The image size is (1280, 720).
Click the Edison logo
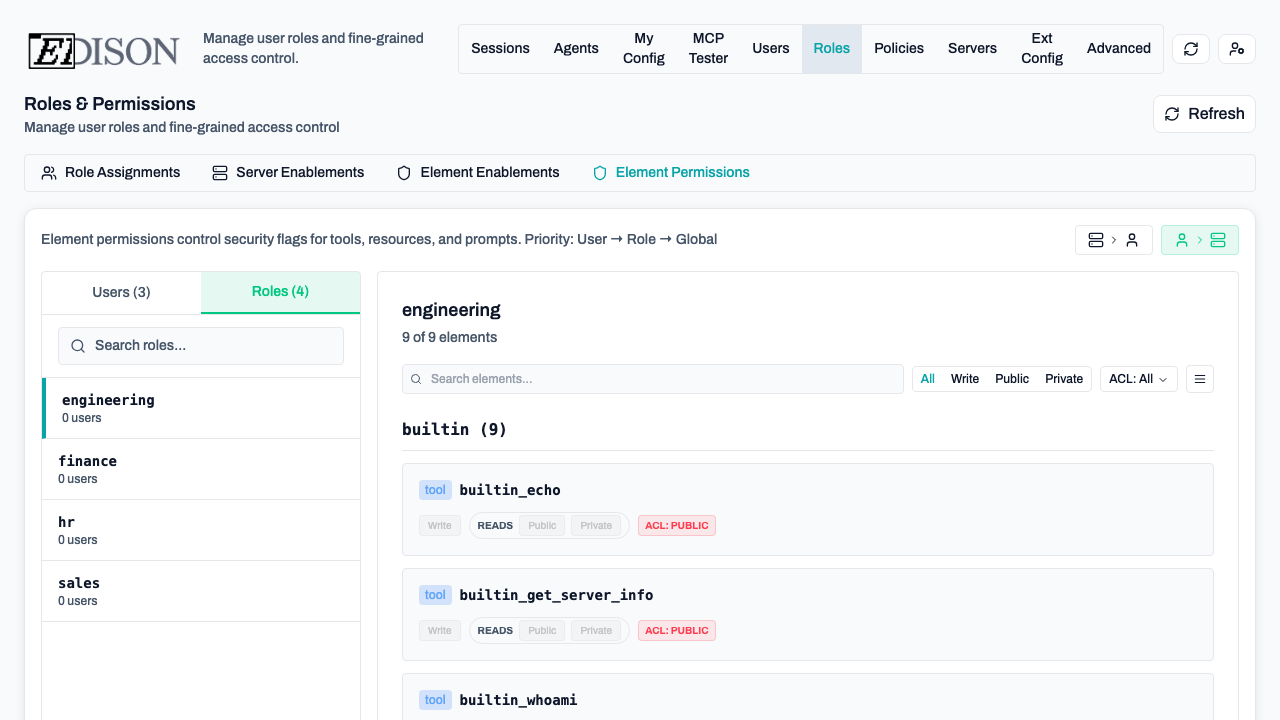click(100, 48)
